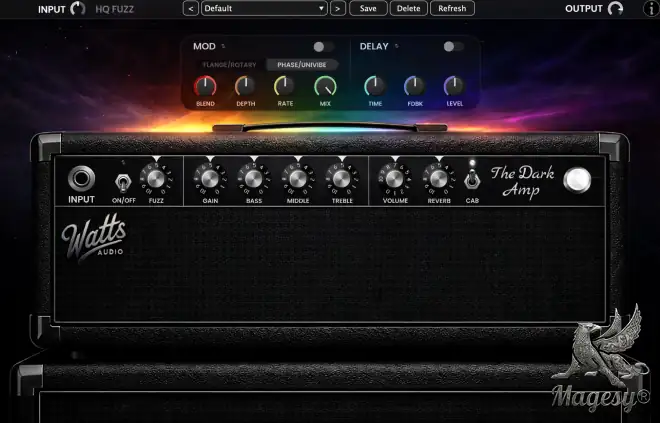This screenshot has height=423, width=660.
Task: Click the OUTPUT level knob in top bar
Action: (x=615, y=8)
